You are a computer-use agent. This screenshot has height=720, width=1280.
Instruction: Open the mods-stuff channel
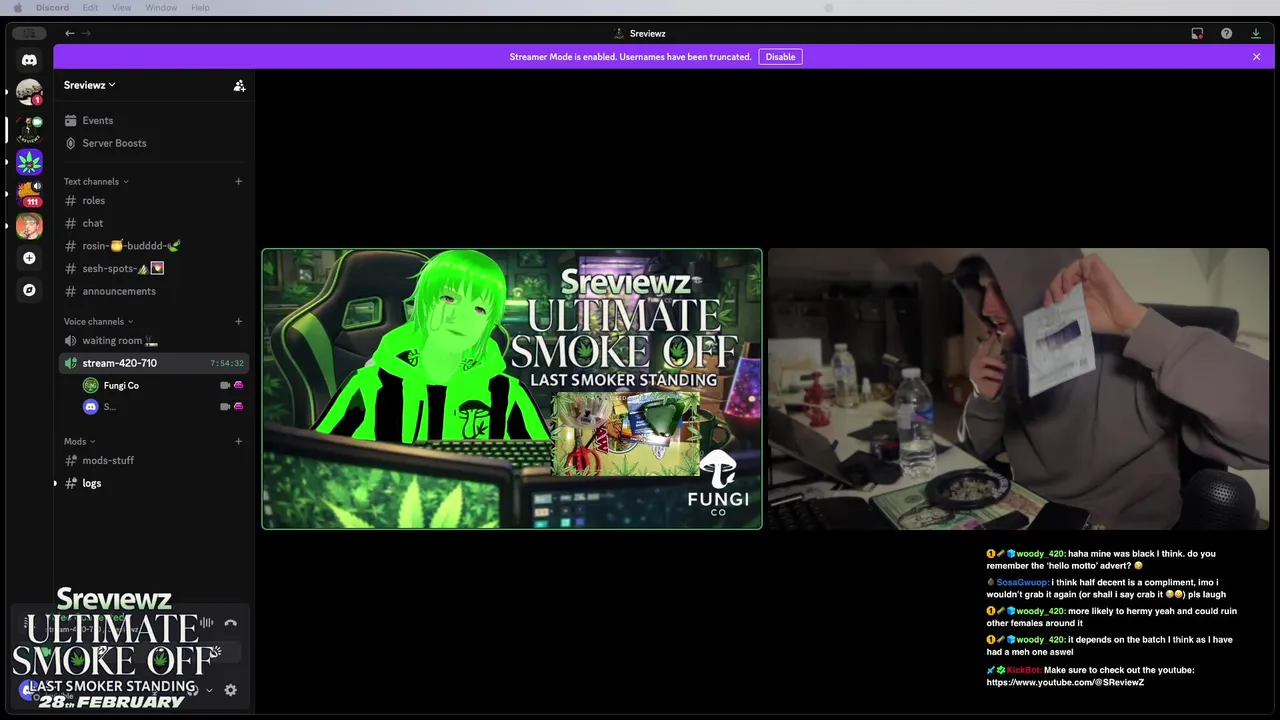click(x=153, y=460)
